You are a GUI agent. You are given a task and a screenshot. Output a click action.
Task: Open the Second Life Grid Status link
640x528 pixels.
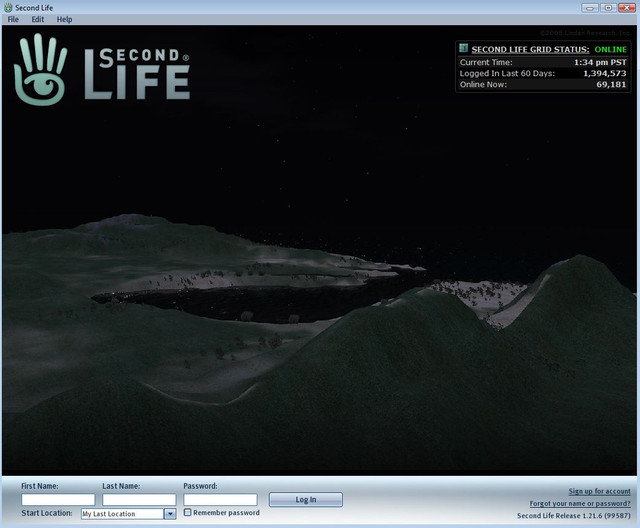(x=530, y=49)
